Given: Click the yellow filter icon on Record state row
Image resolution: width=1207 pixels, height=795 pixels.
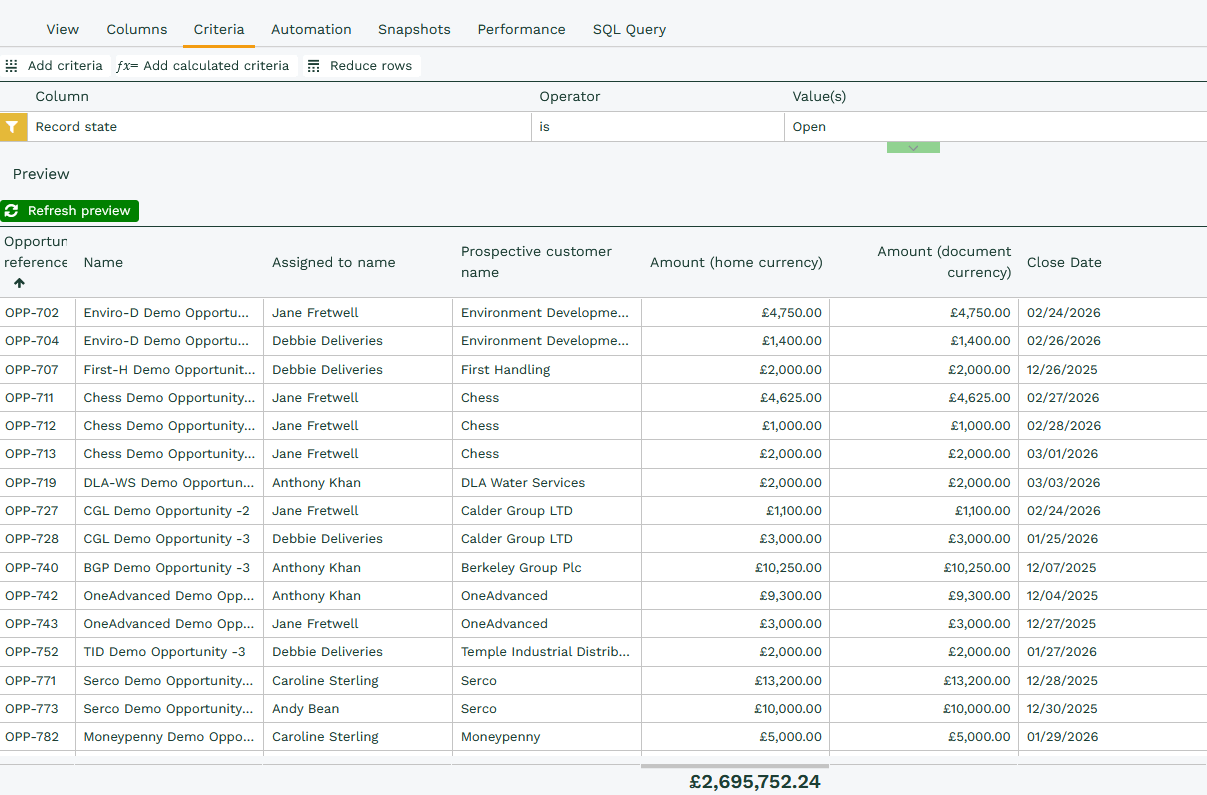Looking at the screenshot, I should click(12, 127).
